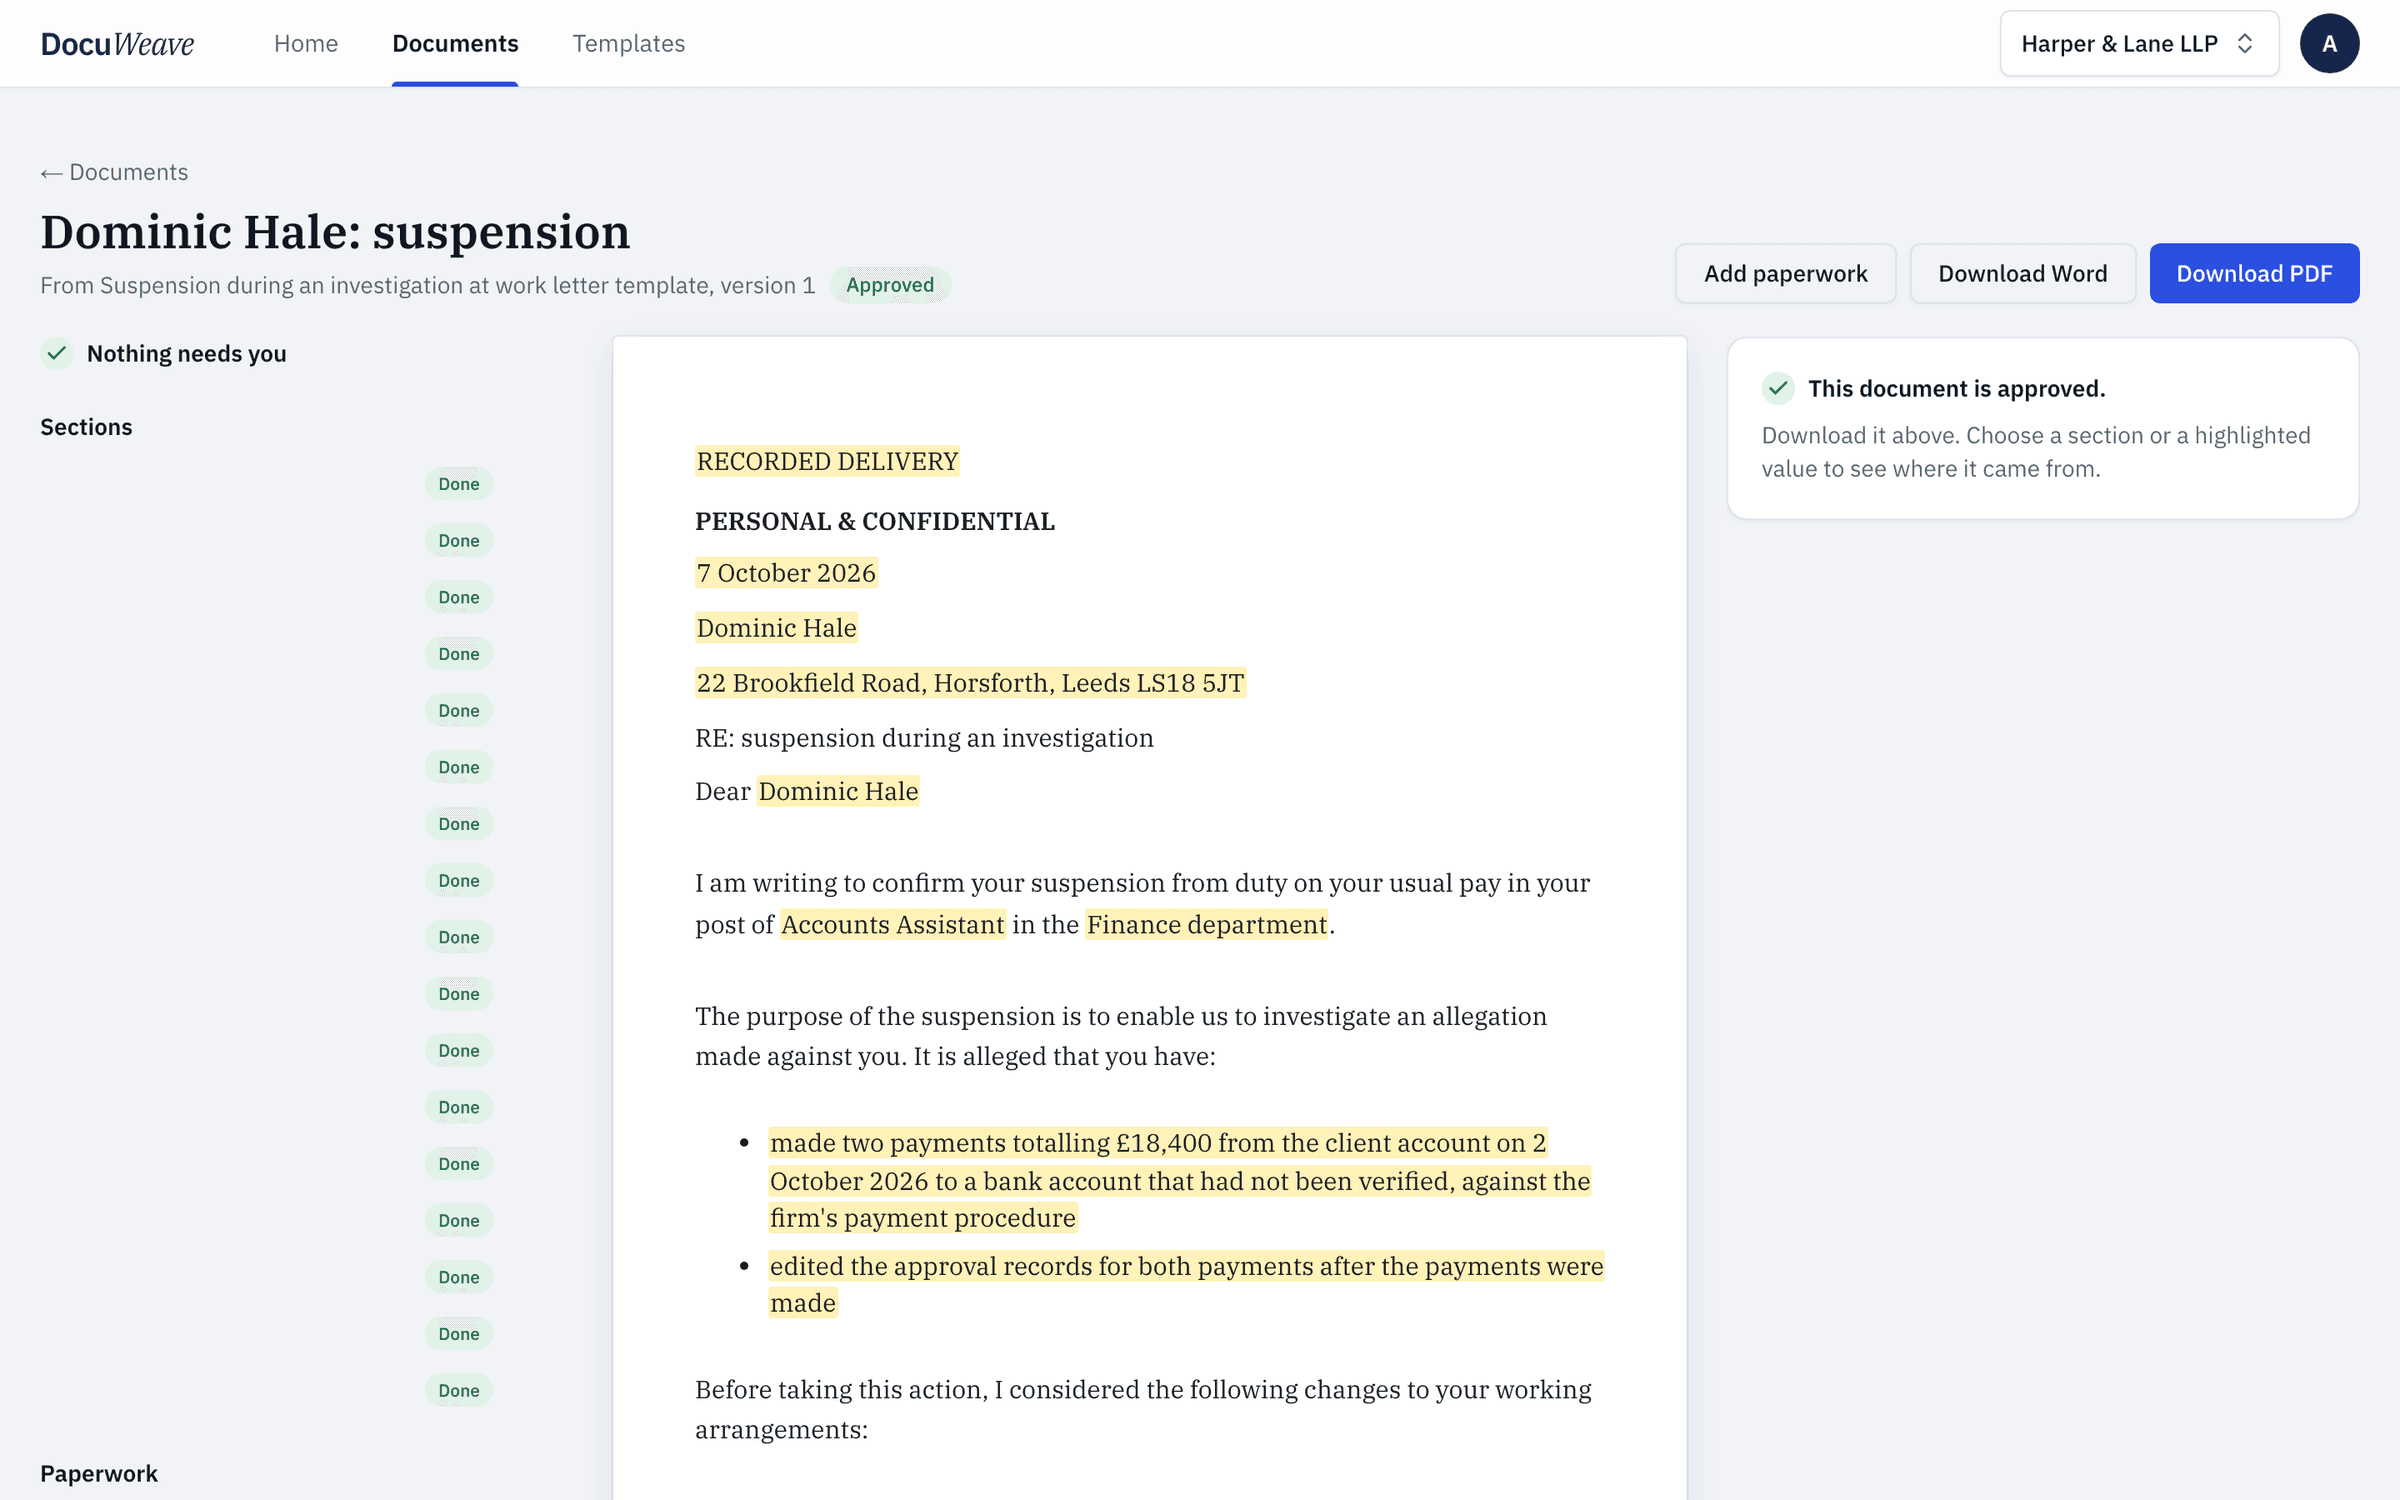Click the 'RE: suspension during an investigation' line
This screenshot has width=2400, height=1500.
point(924,738)
